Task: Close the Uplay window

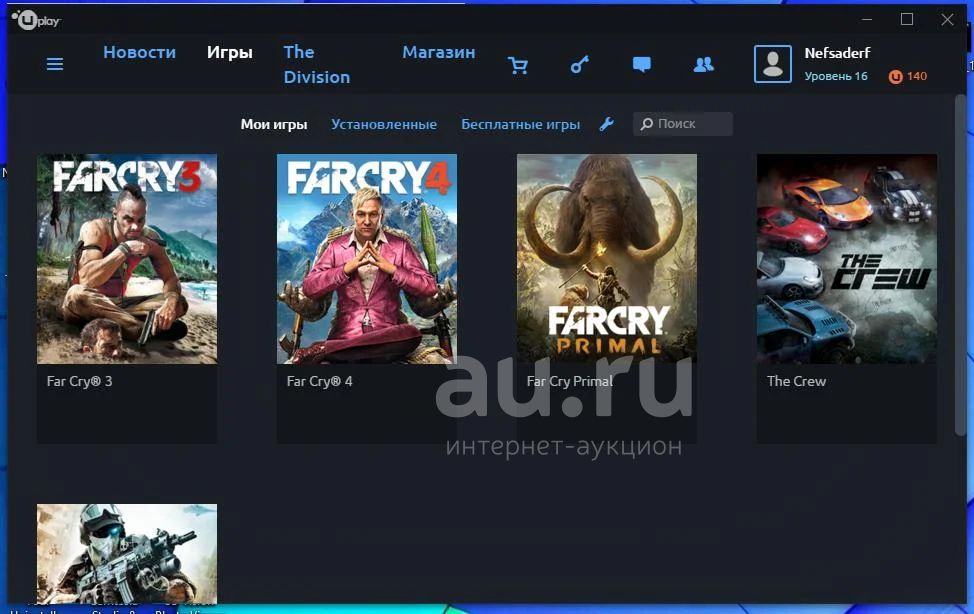Action: 947,20
